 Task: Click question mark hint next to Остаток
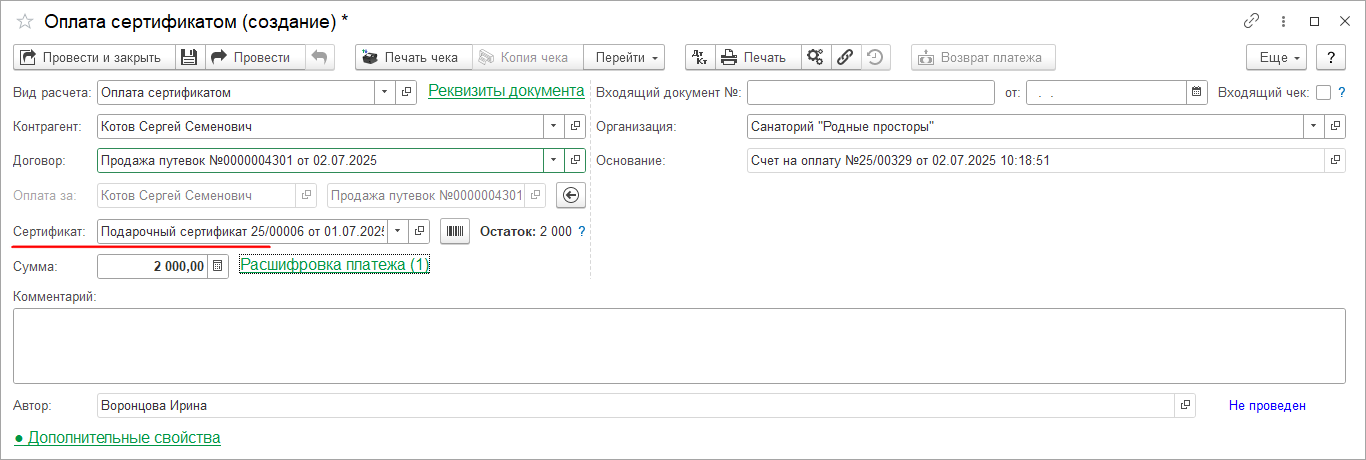pyautogui.click(x=582, y=231)
